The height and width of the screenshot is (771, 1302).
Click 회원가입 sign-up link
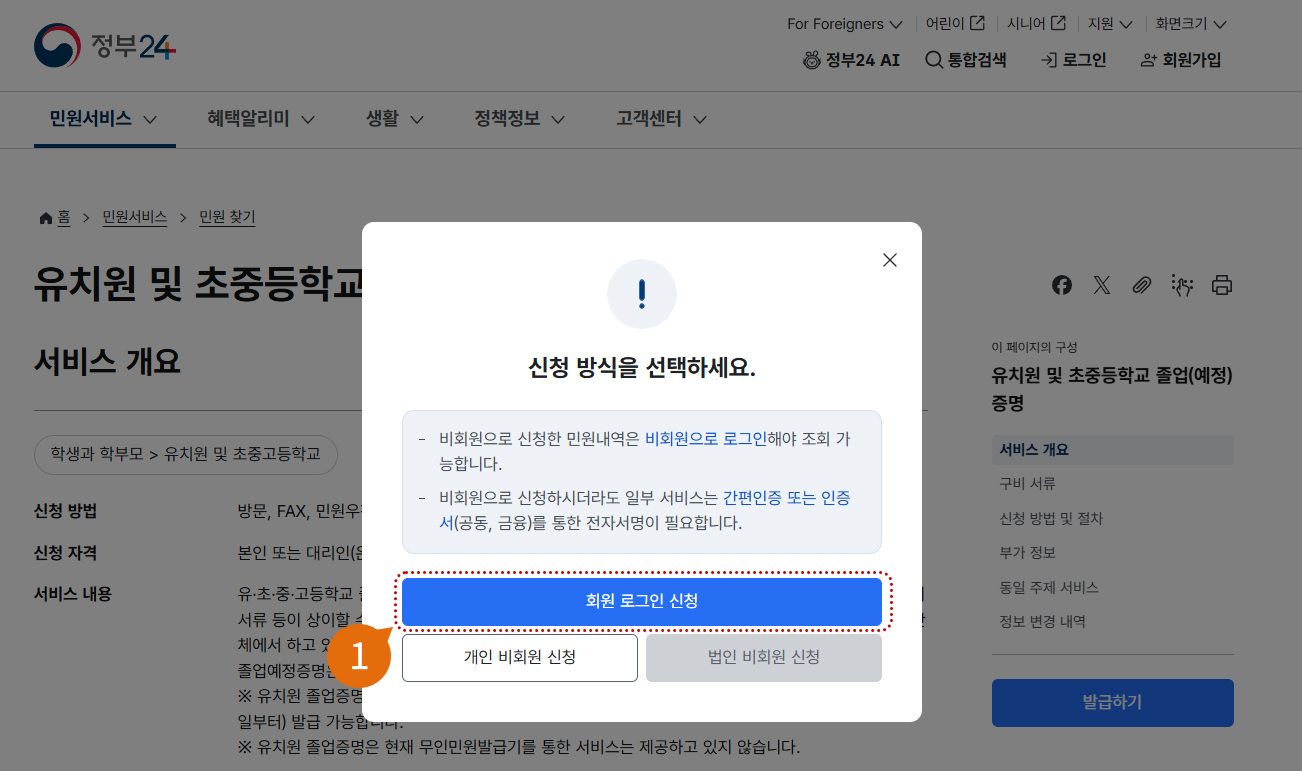click(x=1181, y=60)
